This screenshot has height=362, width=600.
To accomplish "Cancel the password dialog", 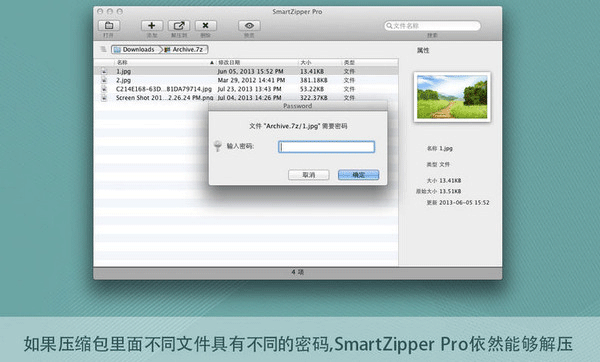I will pyautogui.click(x=308, y=175).
